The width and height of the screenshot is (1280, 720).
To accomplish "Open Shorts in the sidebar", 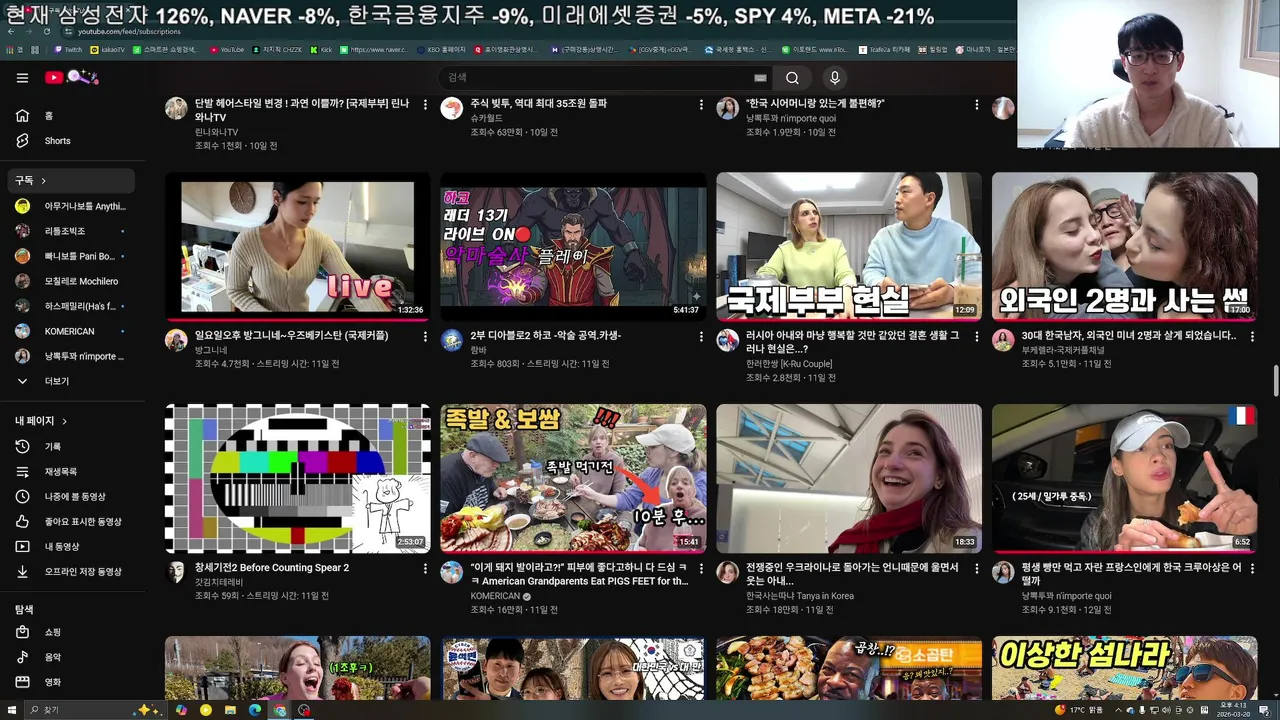I will tap(72, 141).
